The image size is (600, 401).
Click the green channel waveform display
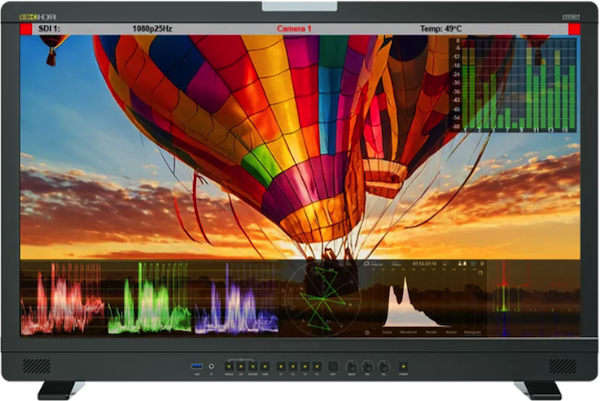pos(149,299)
